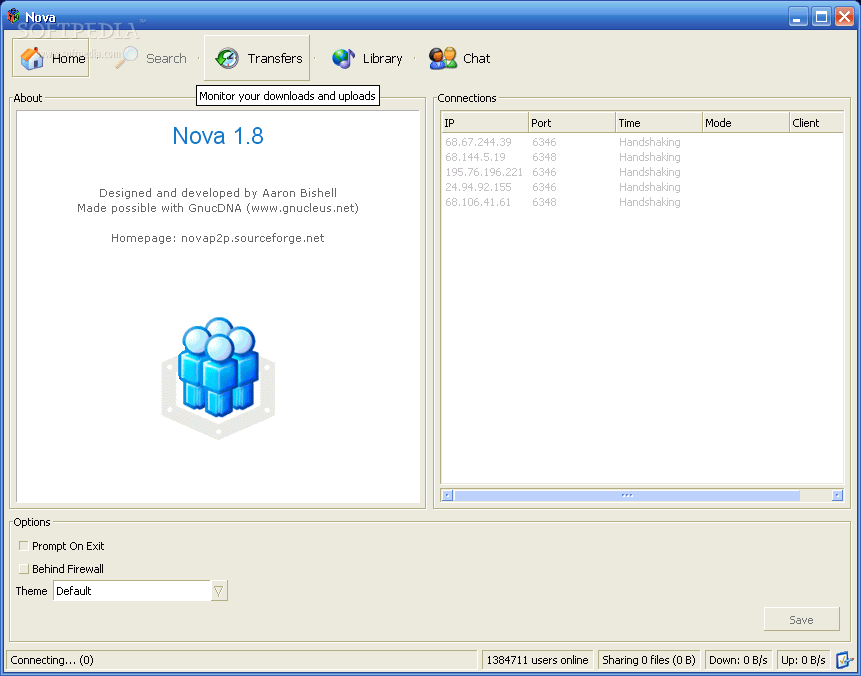Click the Connecting... (0) status text
Viewport: 861px width, 676px height.
tap(52, 660)
